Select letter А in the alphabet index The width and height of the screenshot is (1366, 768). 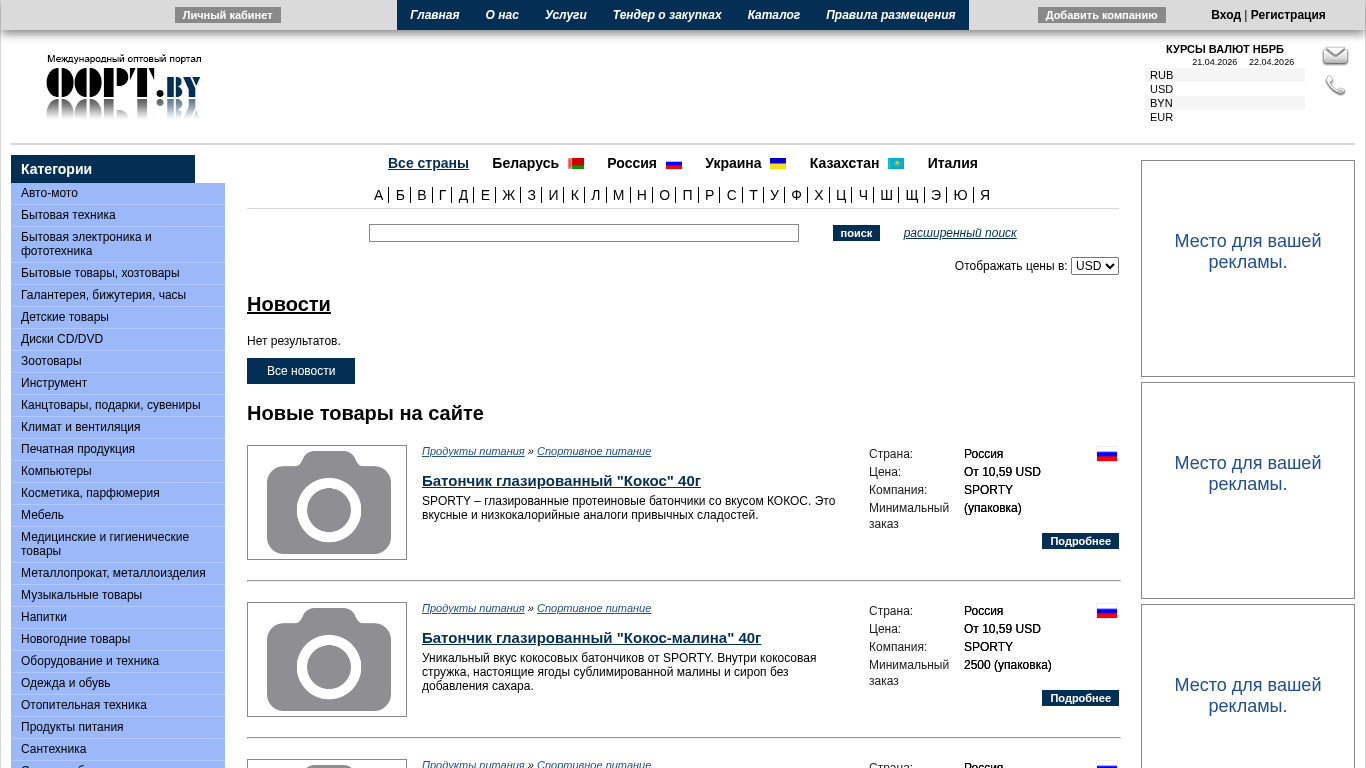pos(379,195)
